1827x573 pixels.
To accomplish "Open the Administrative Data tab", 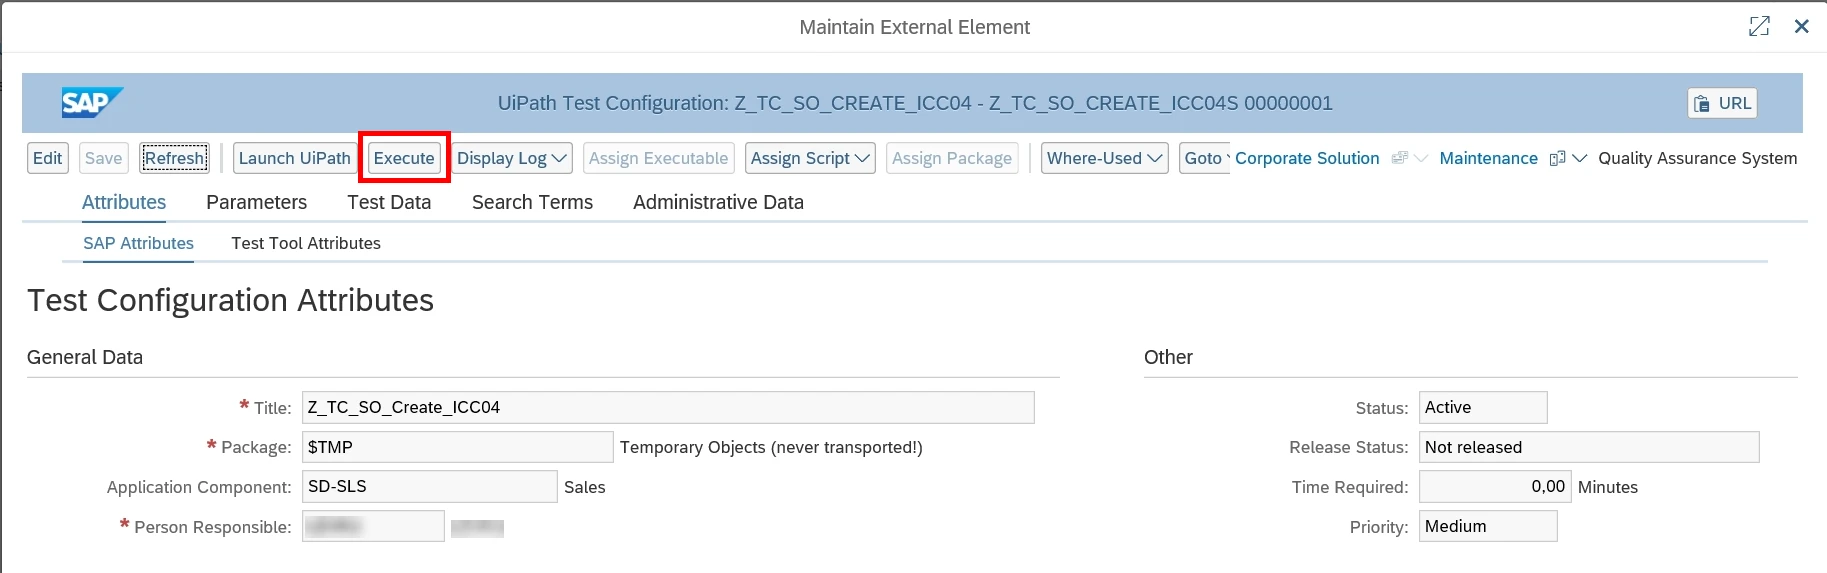I will pyautogui.click(x=718, y=202).
